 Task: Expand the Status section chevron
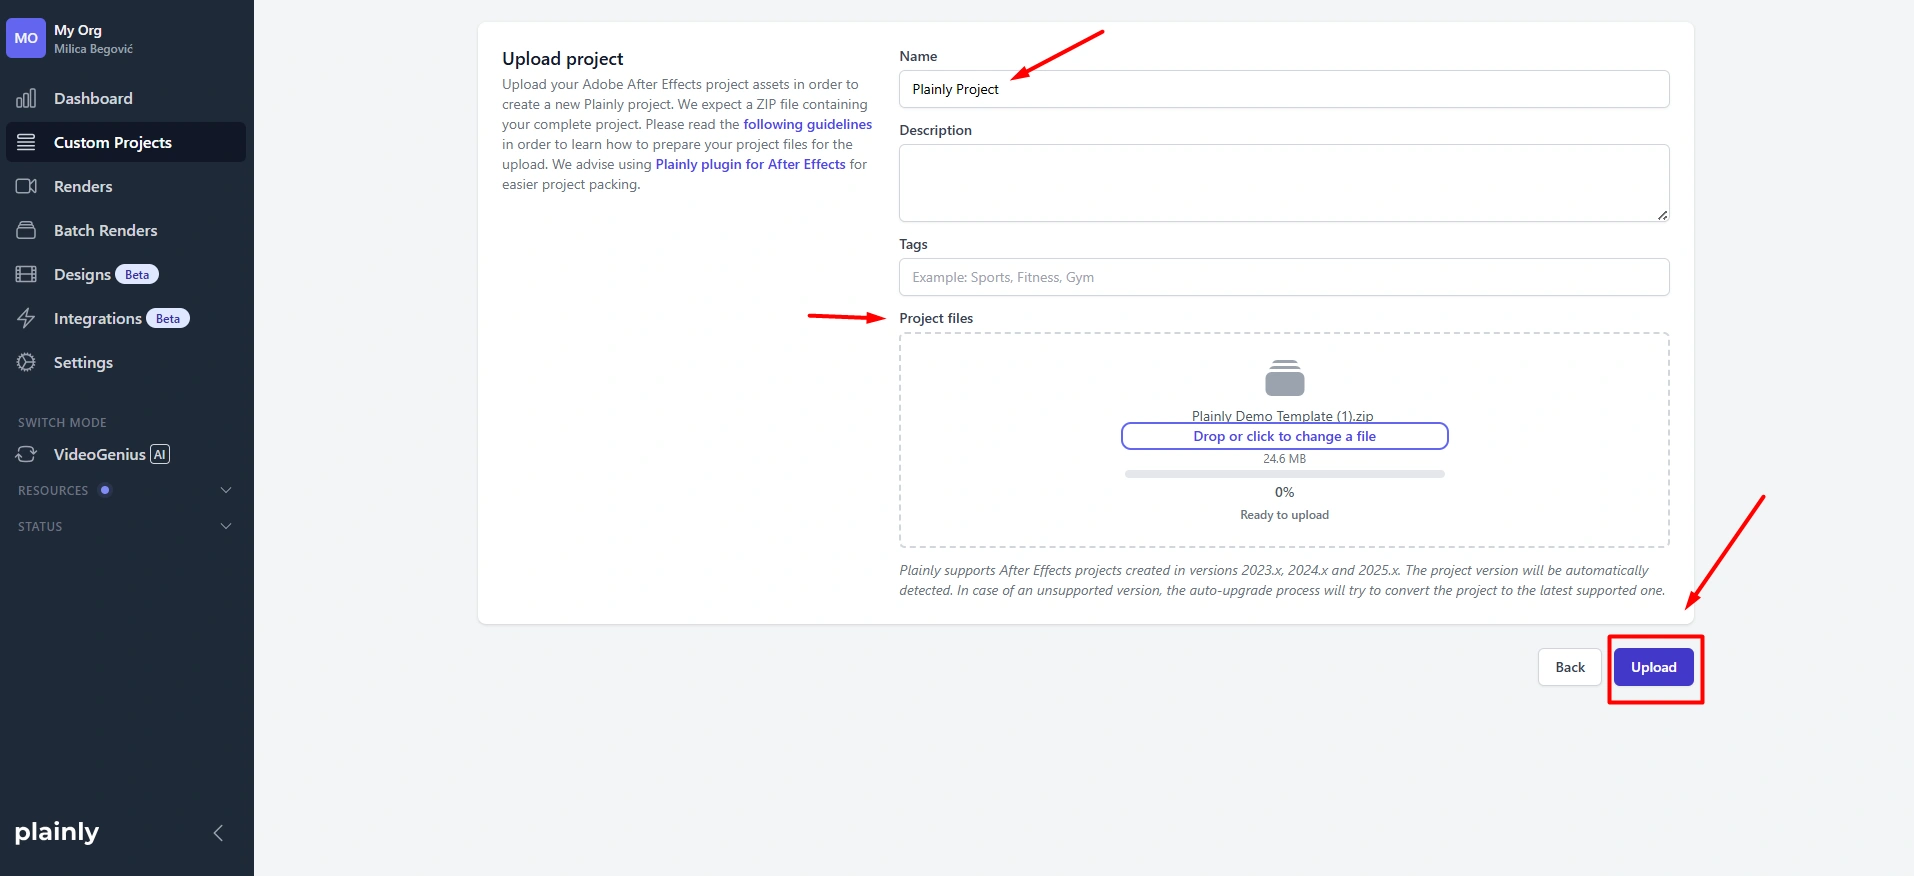tap(226, 526)
